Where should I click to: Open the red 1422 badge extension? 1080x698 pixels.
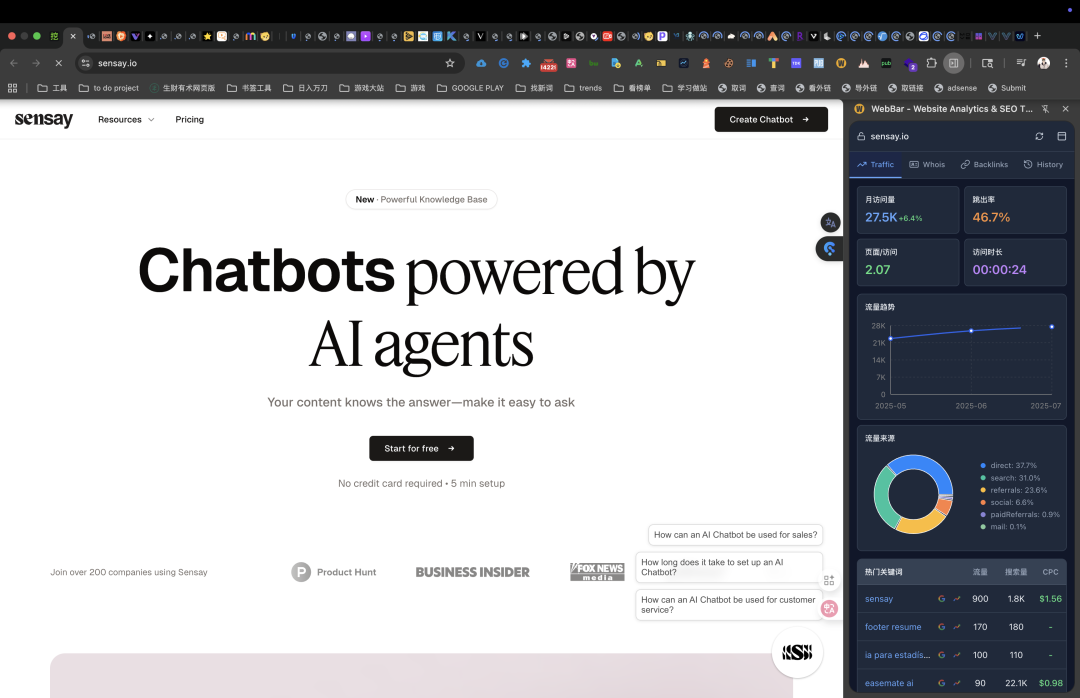[x=548, y=65]
